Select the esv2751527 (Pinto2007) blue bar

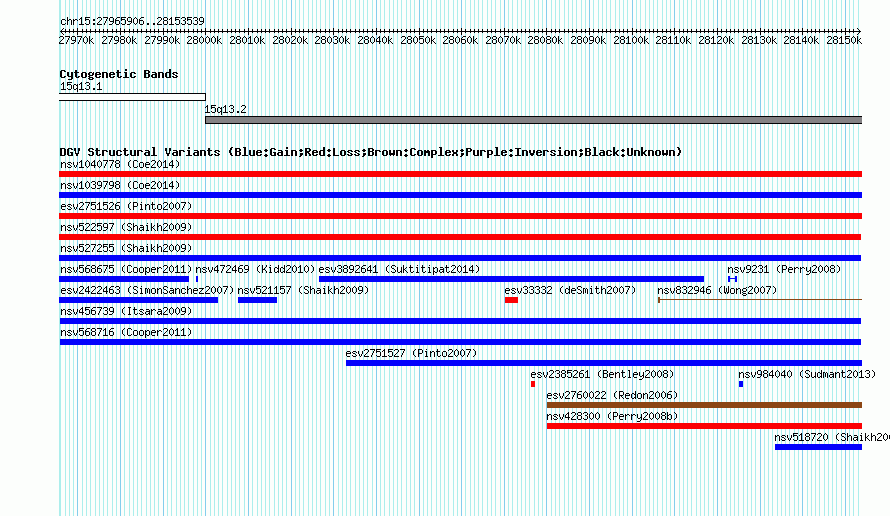(604, 363)
